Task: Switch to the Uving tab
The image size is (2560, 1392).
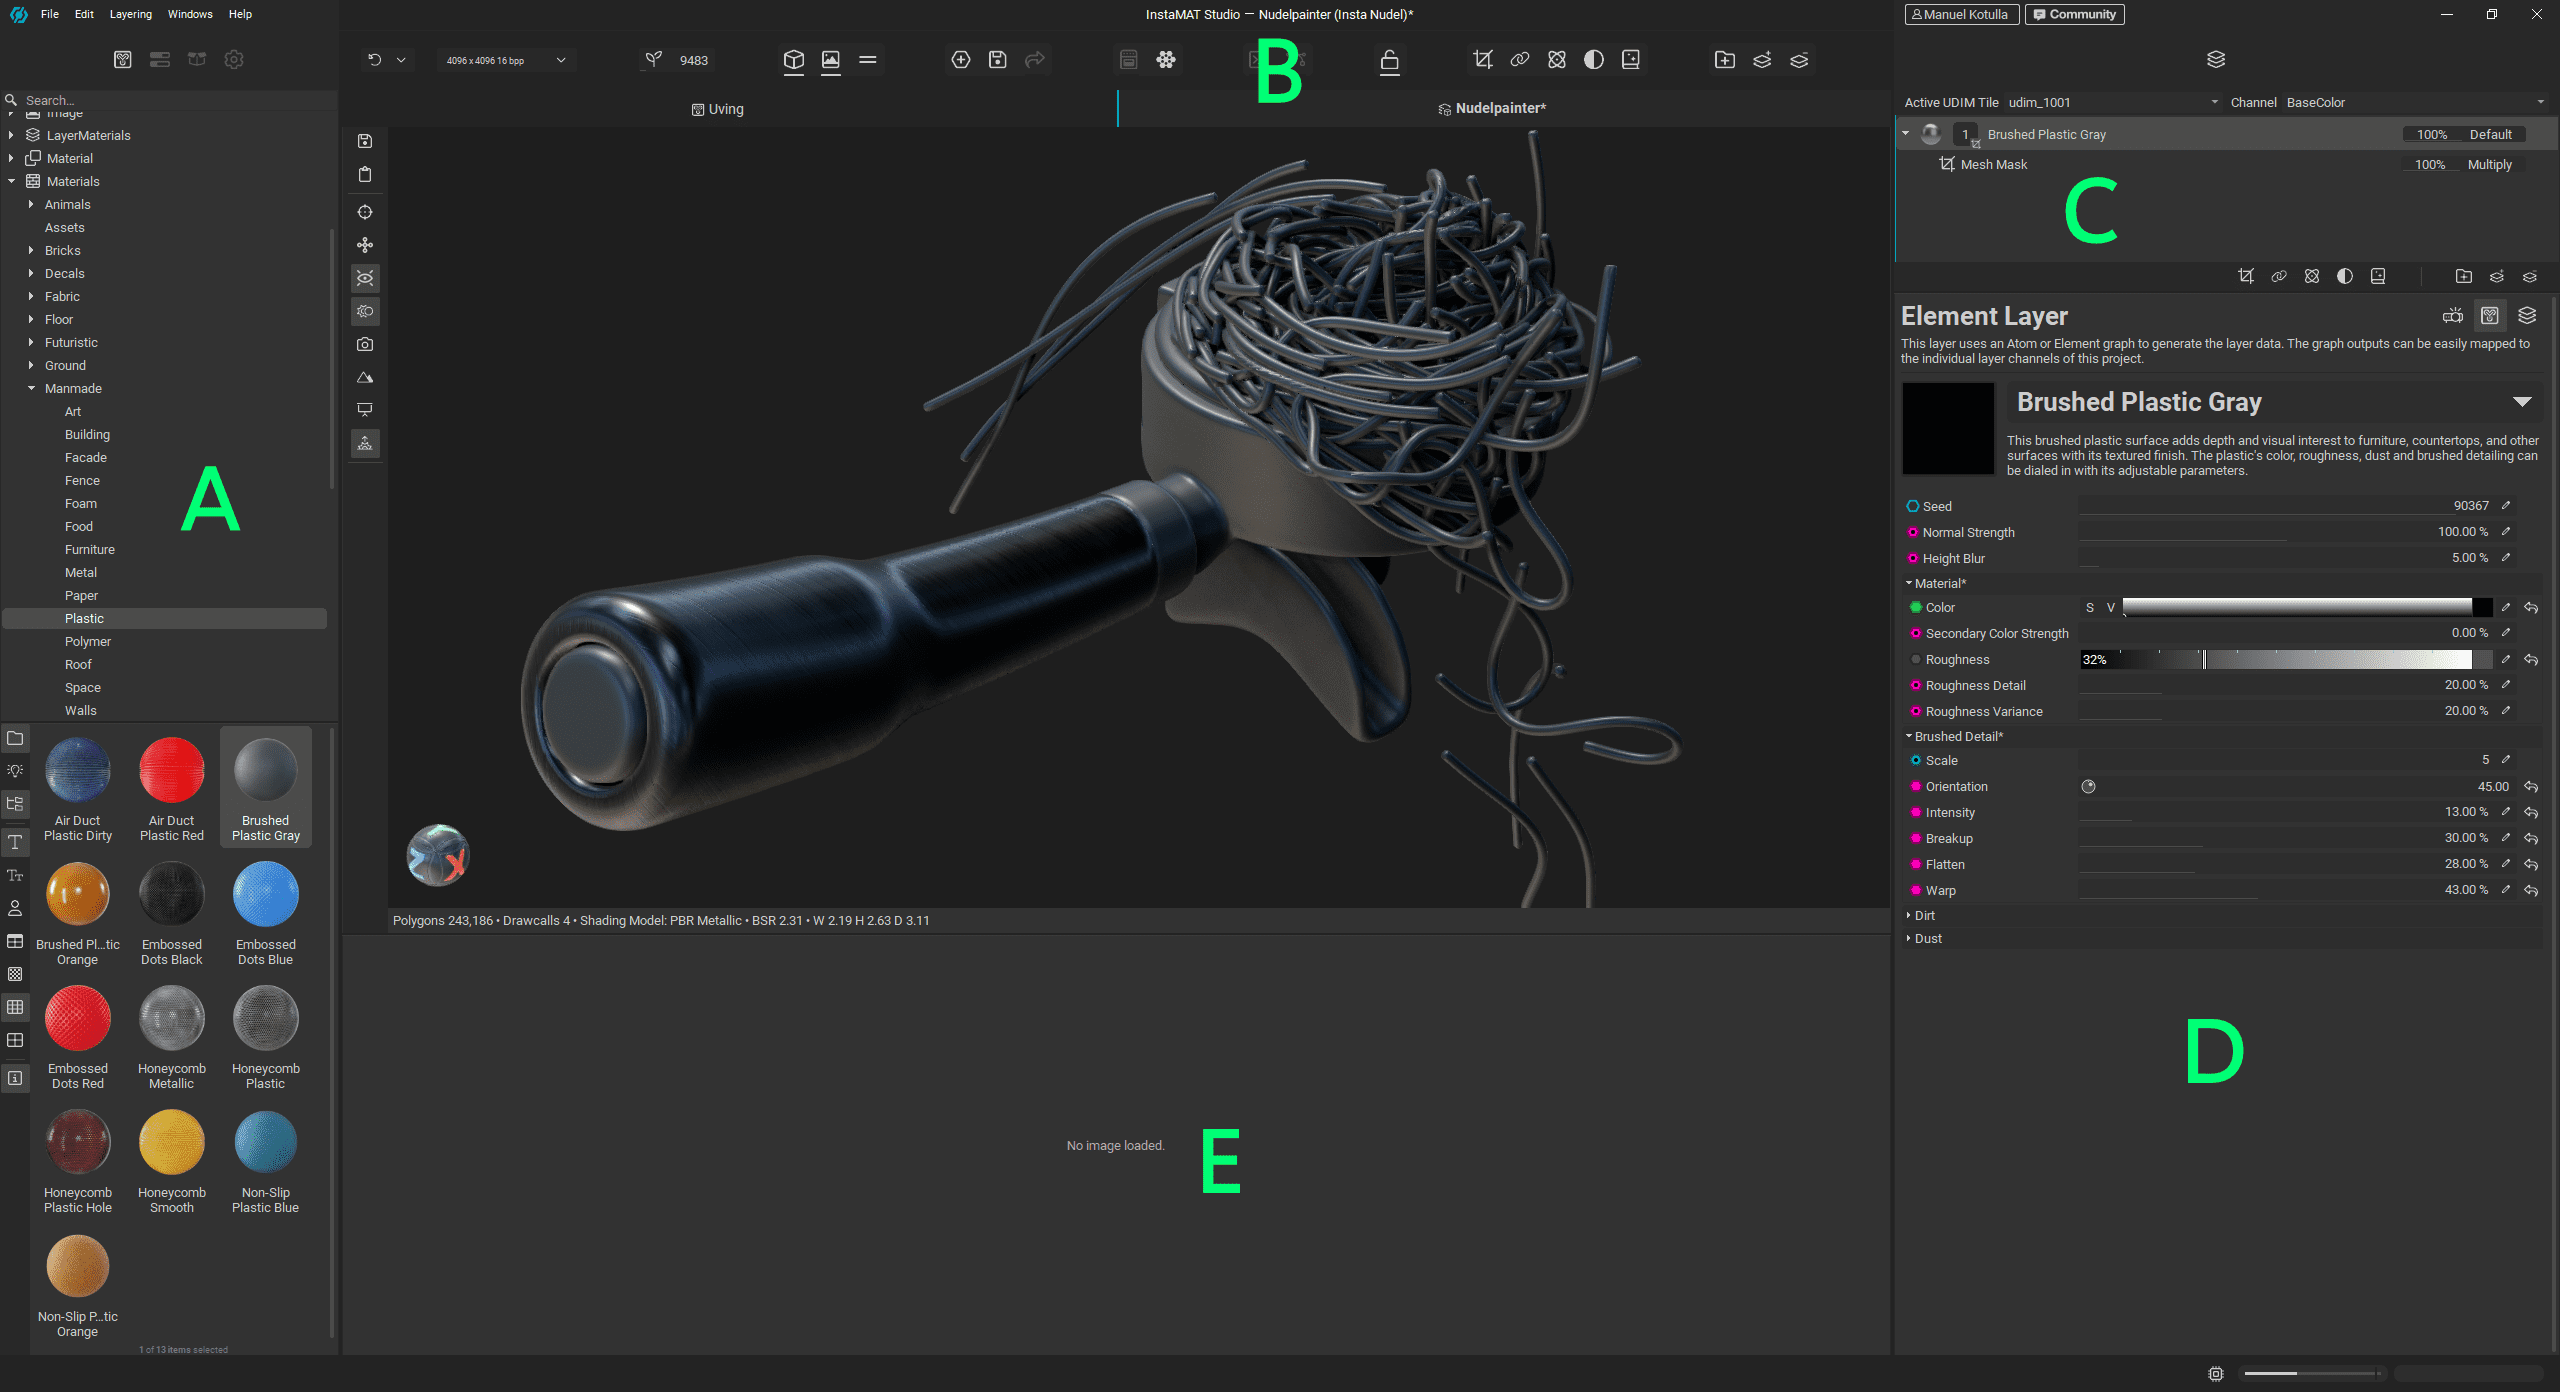Action: point(717,109)
